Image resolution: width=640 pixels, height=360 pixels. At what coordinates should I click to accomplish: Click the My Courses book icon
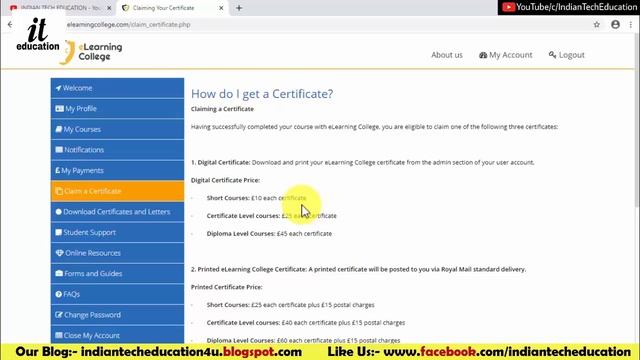tap(59, 129)
